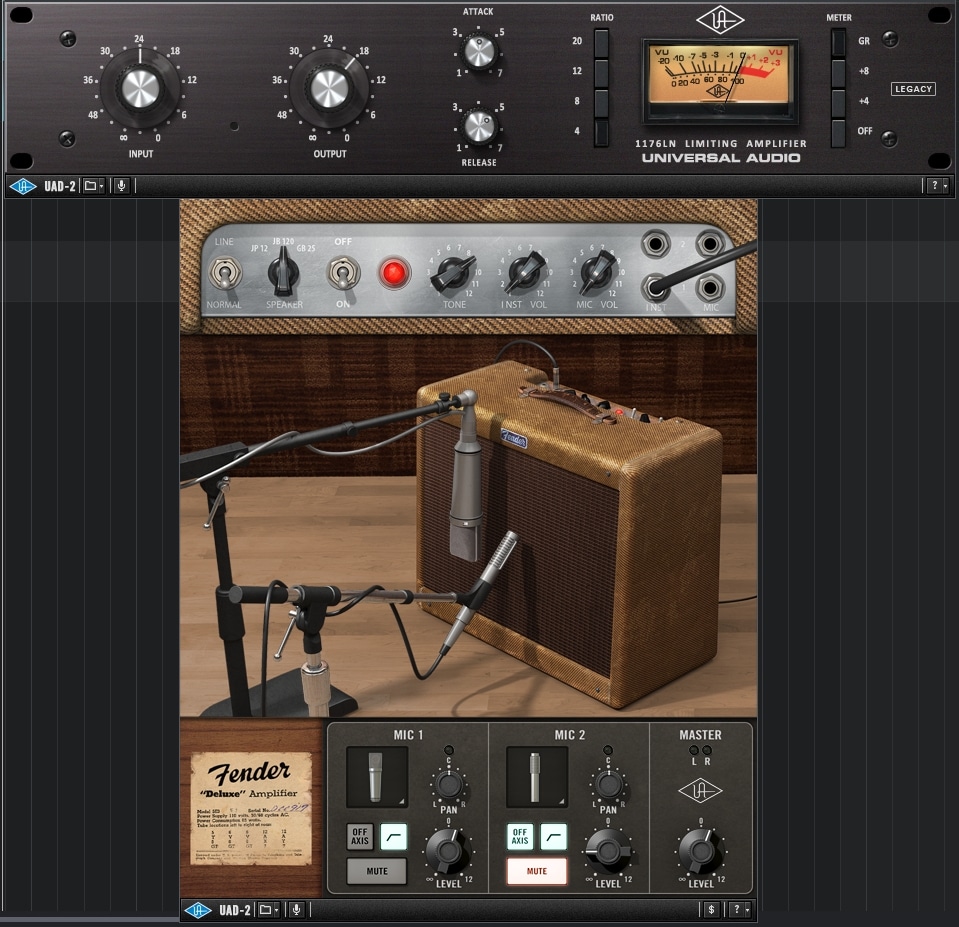The width and height of the screenshot is (959, 927).
Task: Open MIC 1 microphone selector thumbnail
Action: click(x=377, y=777)
